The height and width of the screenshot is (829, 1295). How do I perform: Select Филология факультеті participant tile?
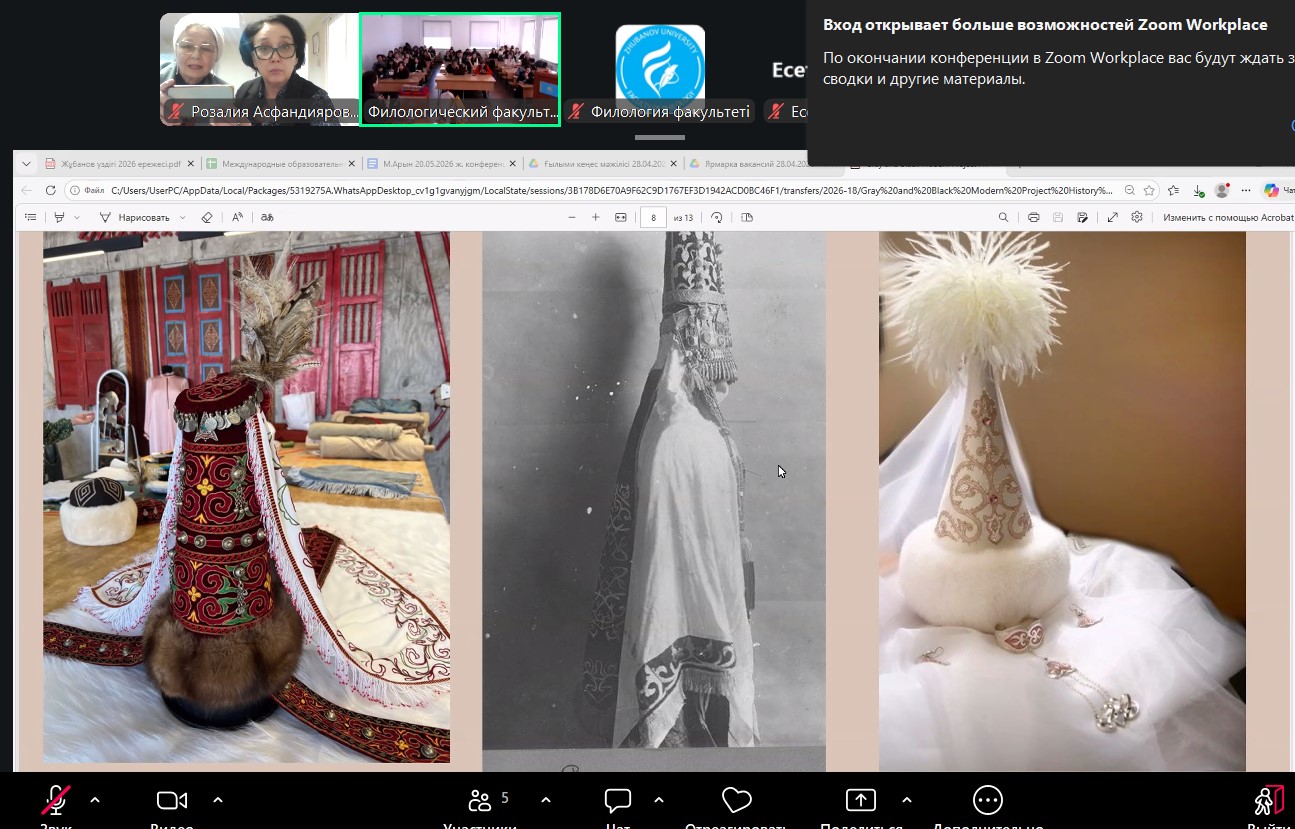point(660,69)
